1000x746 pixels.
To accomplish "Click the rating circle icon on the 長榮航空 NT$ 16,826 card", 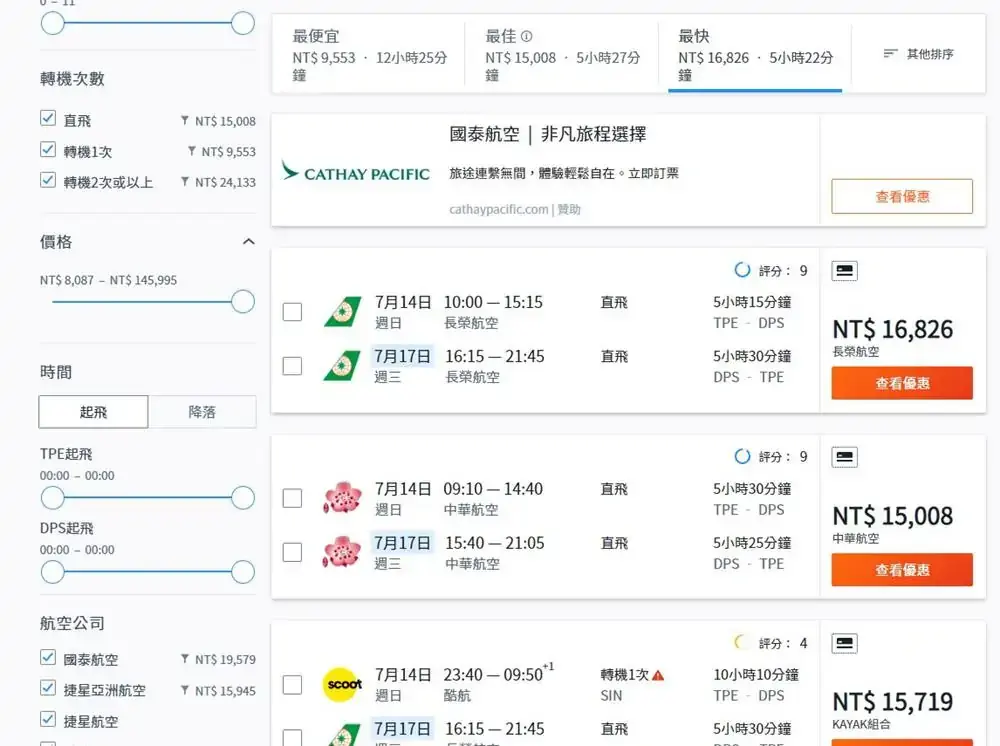I will (742, 270).
